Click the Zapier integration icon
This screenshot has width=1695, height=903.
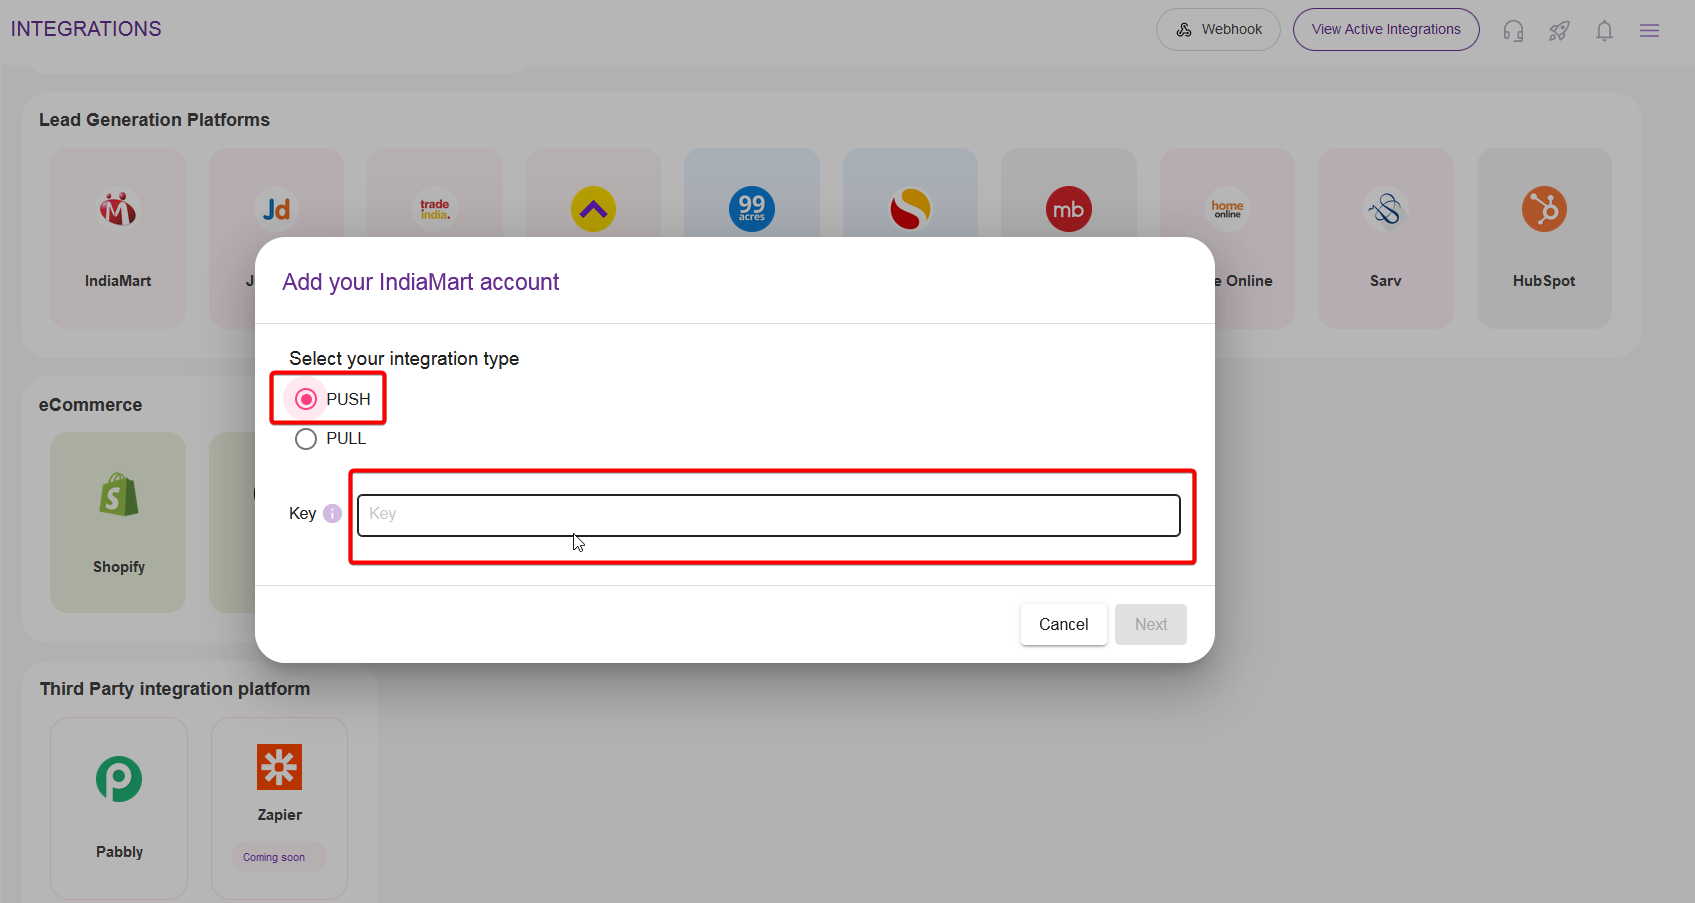[279, 768]
